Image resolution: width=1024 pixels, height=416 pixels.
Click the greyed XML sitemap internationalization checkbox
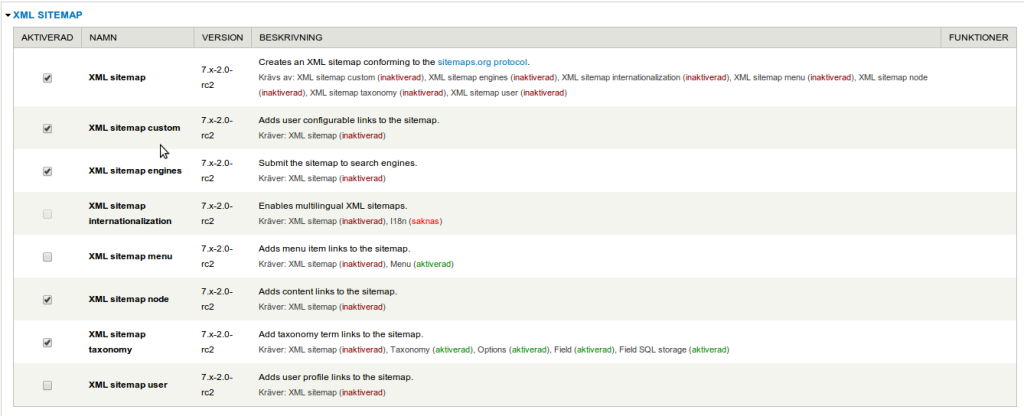47,214
